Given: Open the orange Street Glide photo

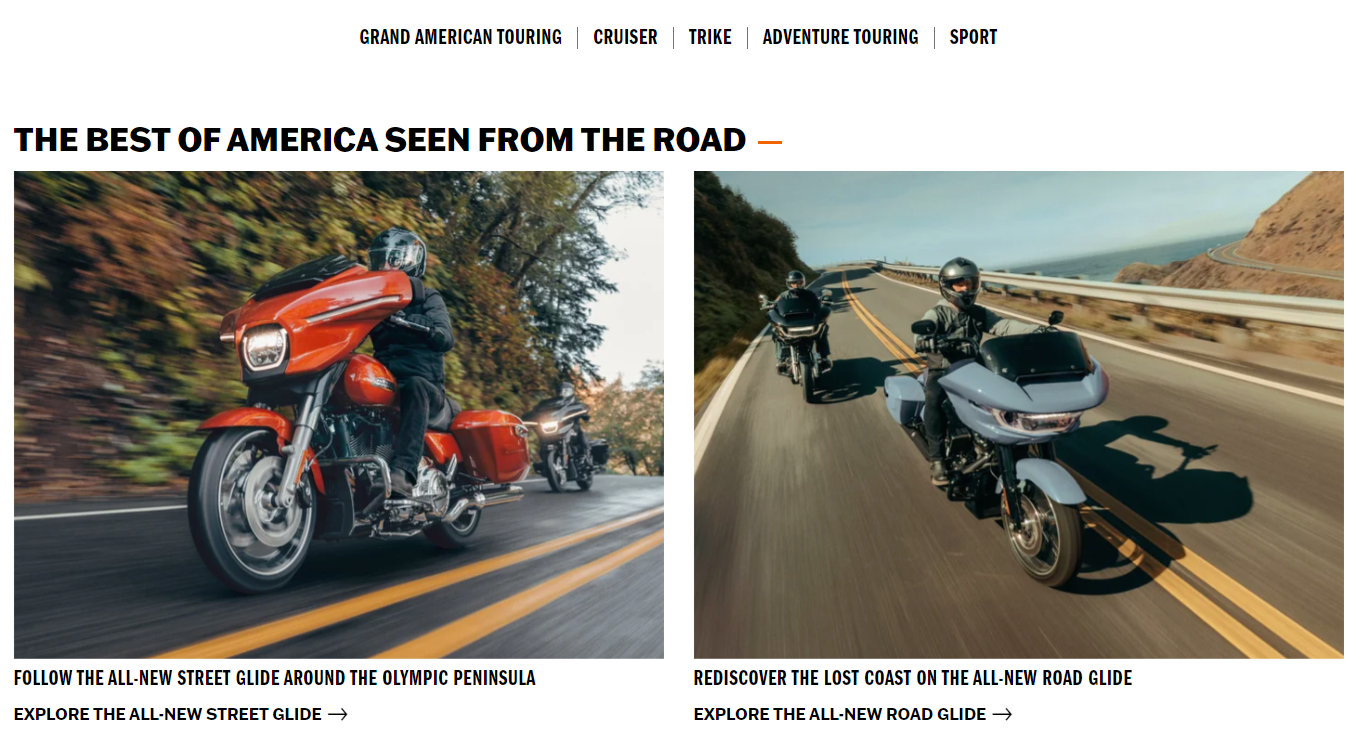Looking at the screenshot, I should [x=339, y=414].
